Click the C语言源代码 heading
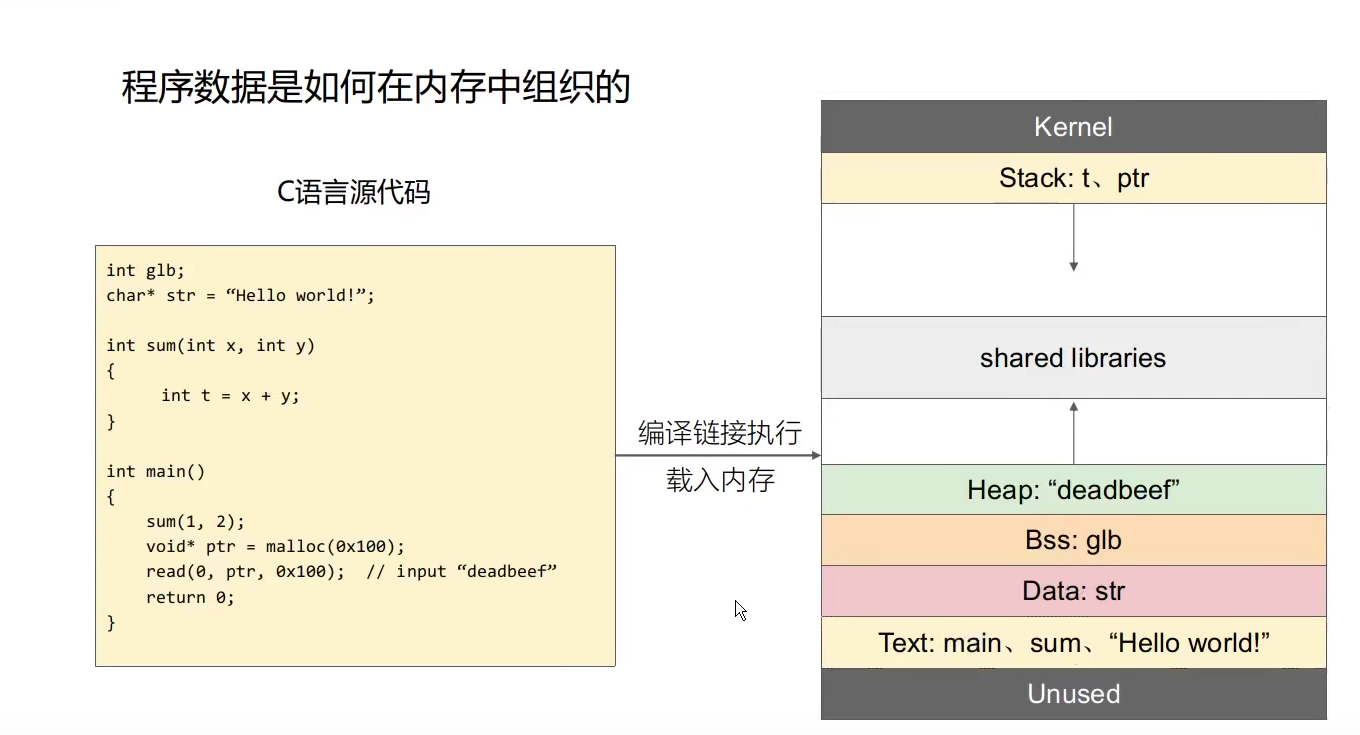The image size is (1360, 735). click(x=354, y=191)
